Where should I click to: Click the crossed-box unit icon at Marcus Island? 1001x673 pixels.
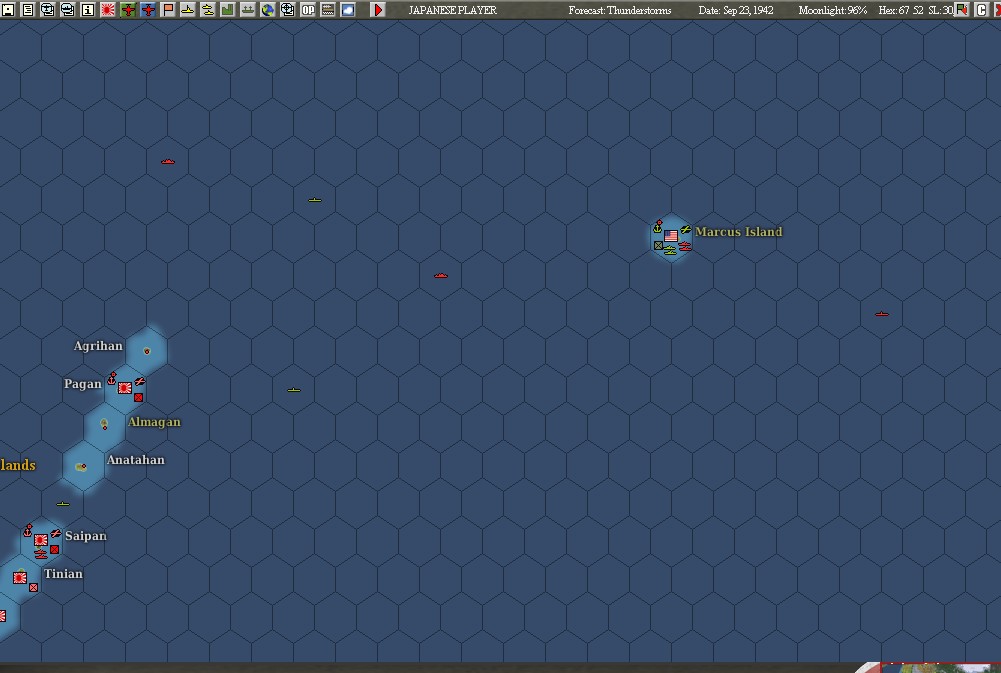pyautogui.click(x=658, y=245)
